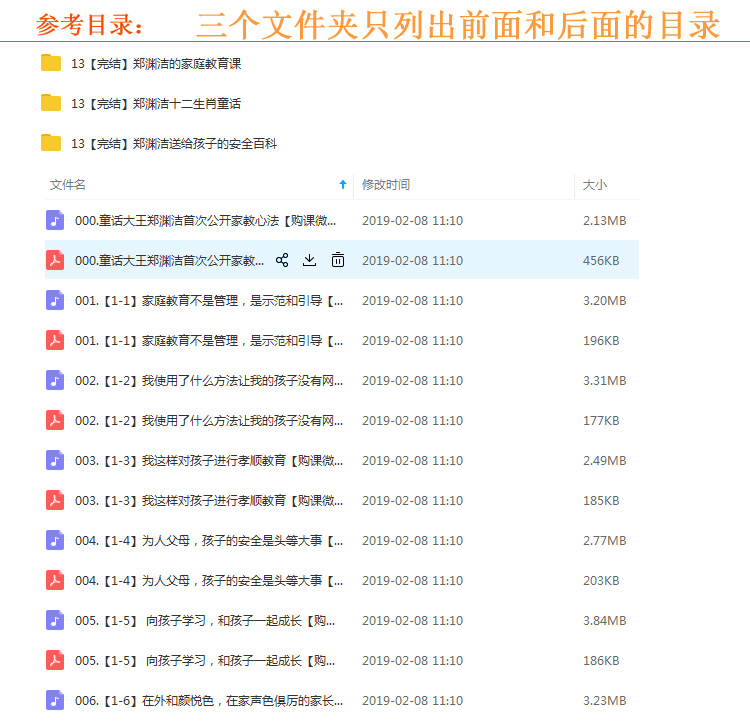Open folder name 13【完结】郑渊洁十二生肖童话
The width and height of the screenshot is (750, 725).
pyautogui.click(x=156, y=104)
